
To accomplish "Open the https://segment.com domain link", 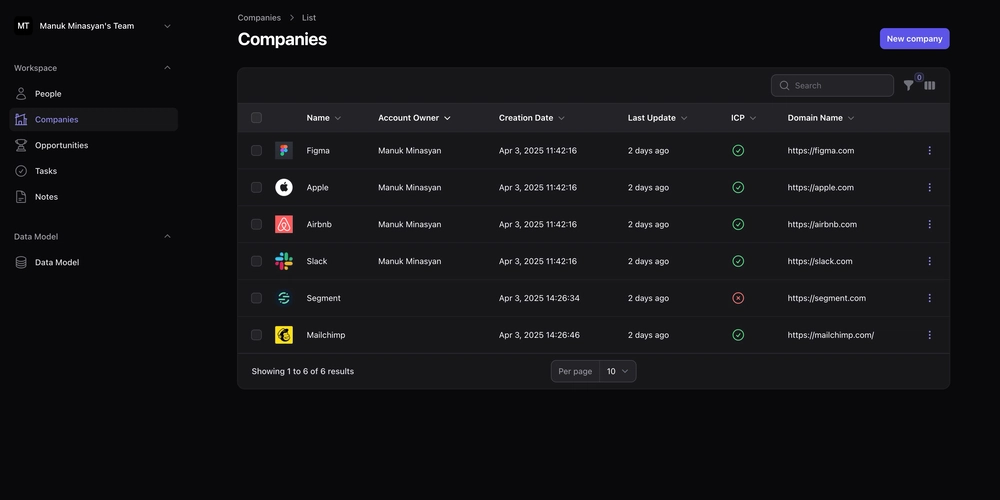I will coord(827,298).
